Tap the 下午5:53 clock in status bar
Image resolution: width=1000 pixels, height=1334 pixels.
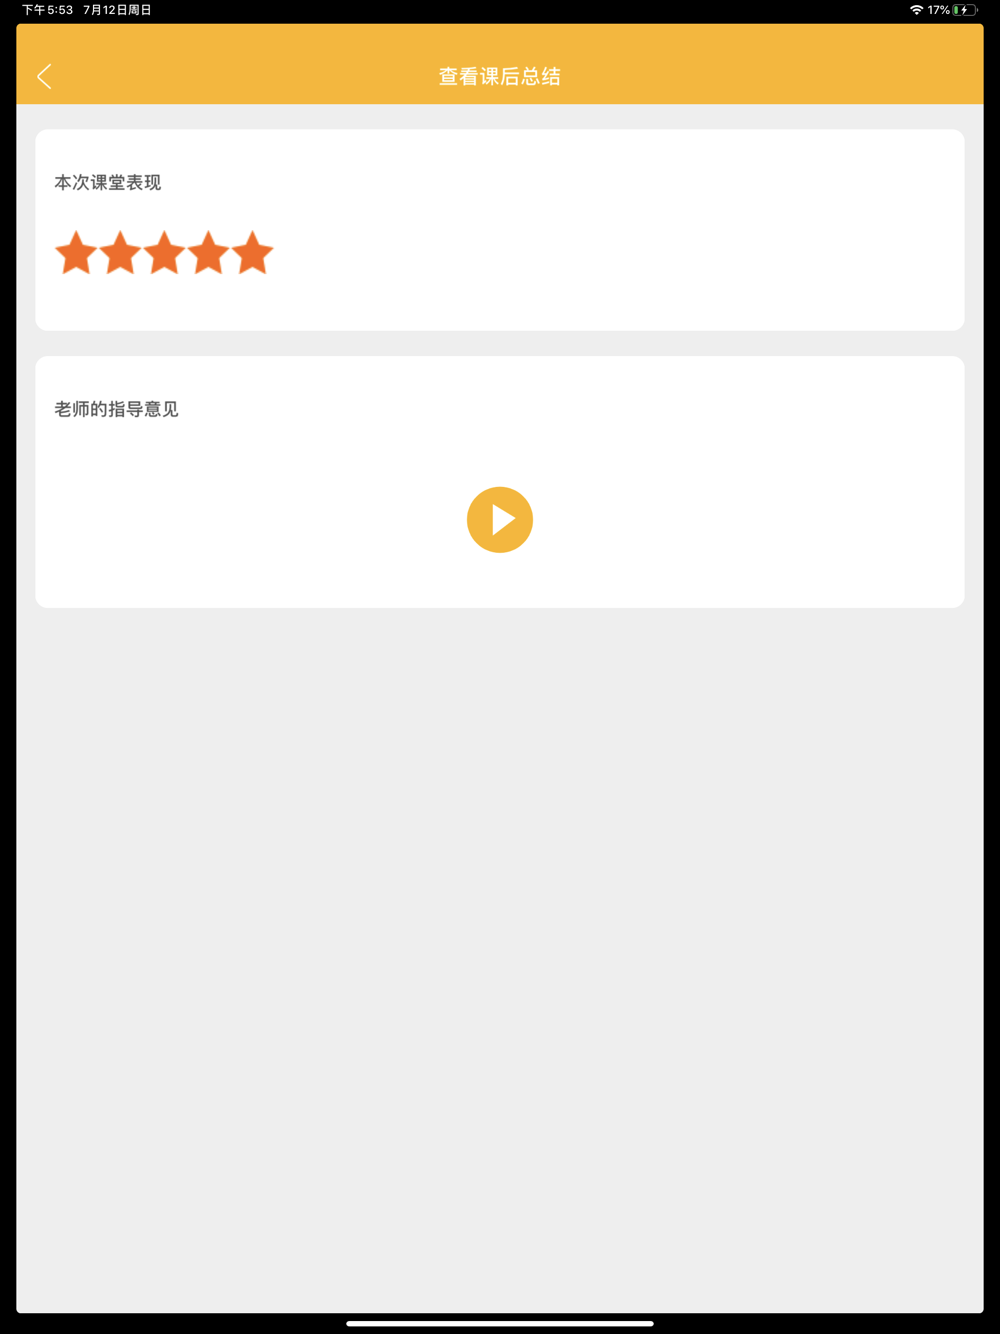[x=48, y=10]
